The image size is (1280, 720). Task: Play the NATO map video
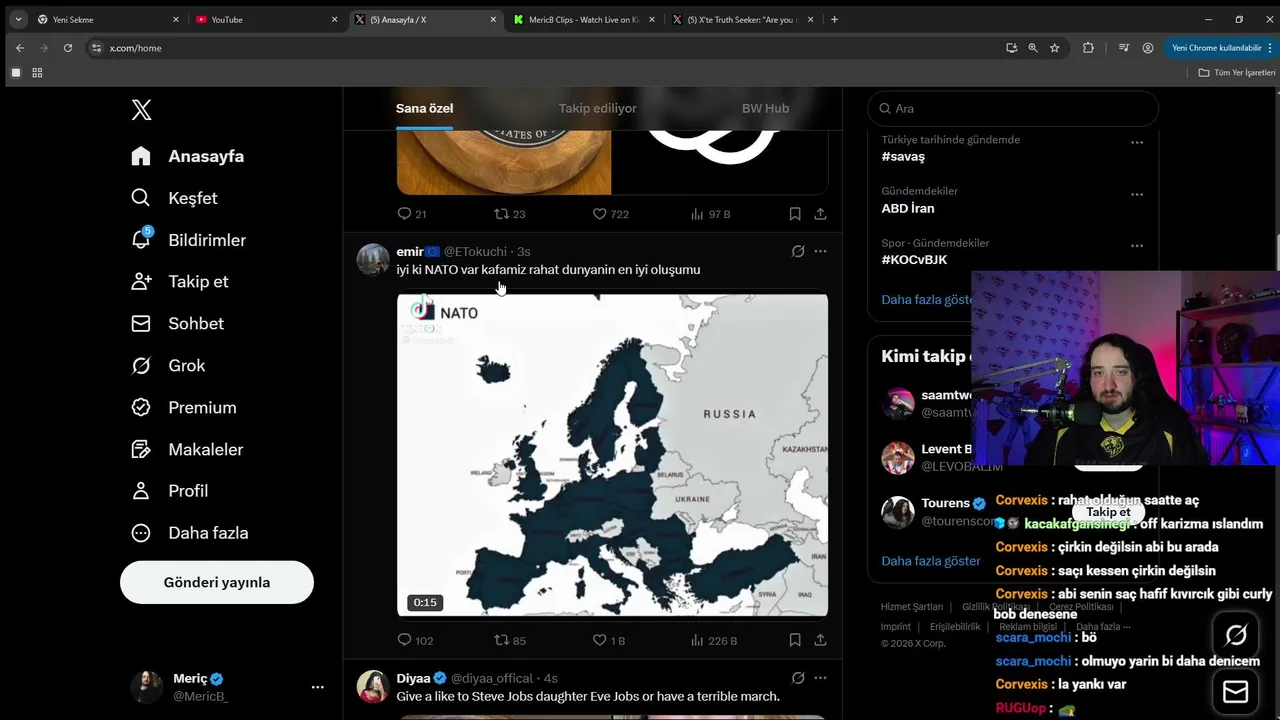(x=612, y=455)
